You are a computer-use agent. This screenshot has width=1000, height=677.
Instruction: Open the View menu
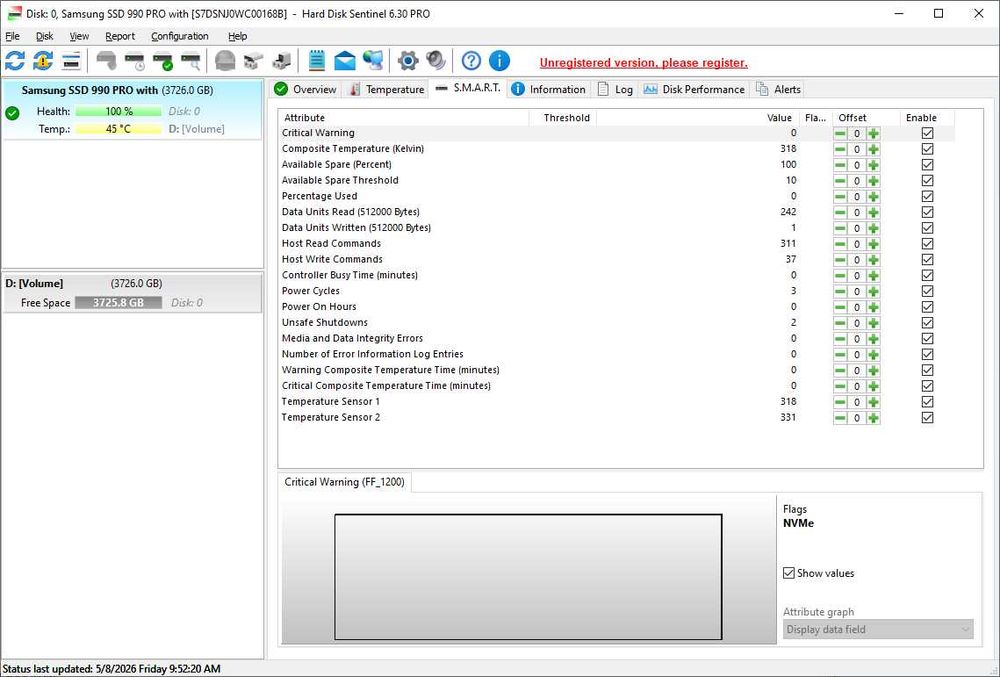click(79, 36)
